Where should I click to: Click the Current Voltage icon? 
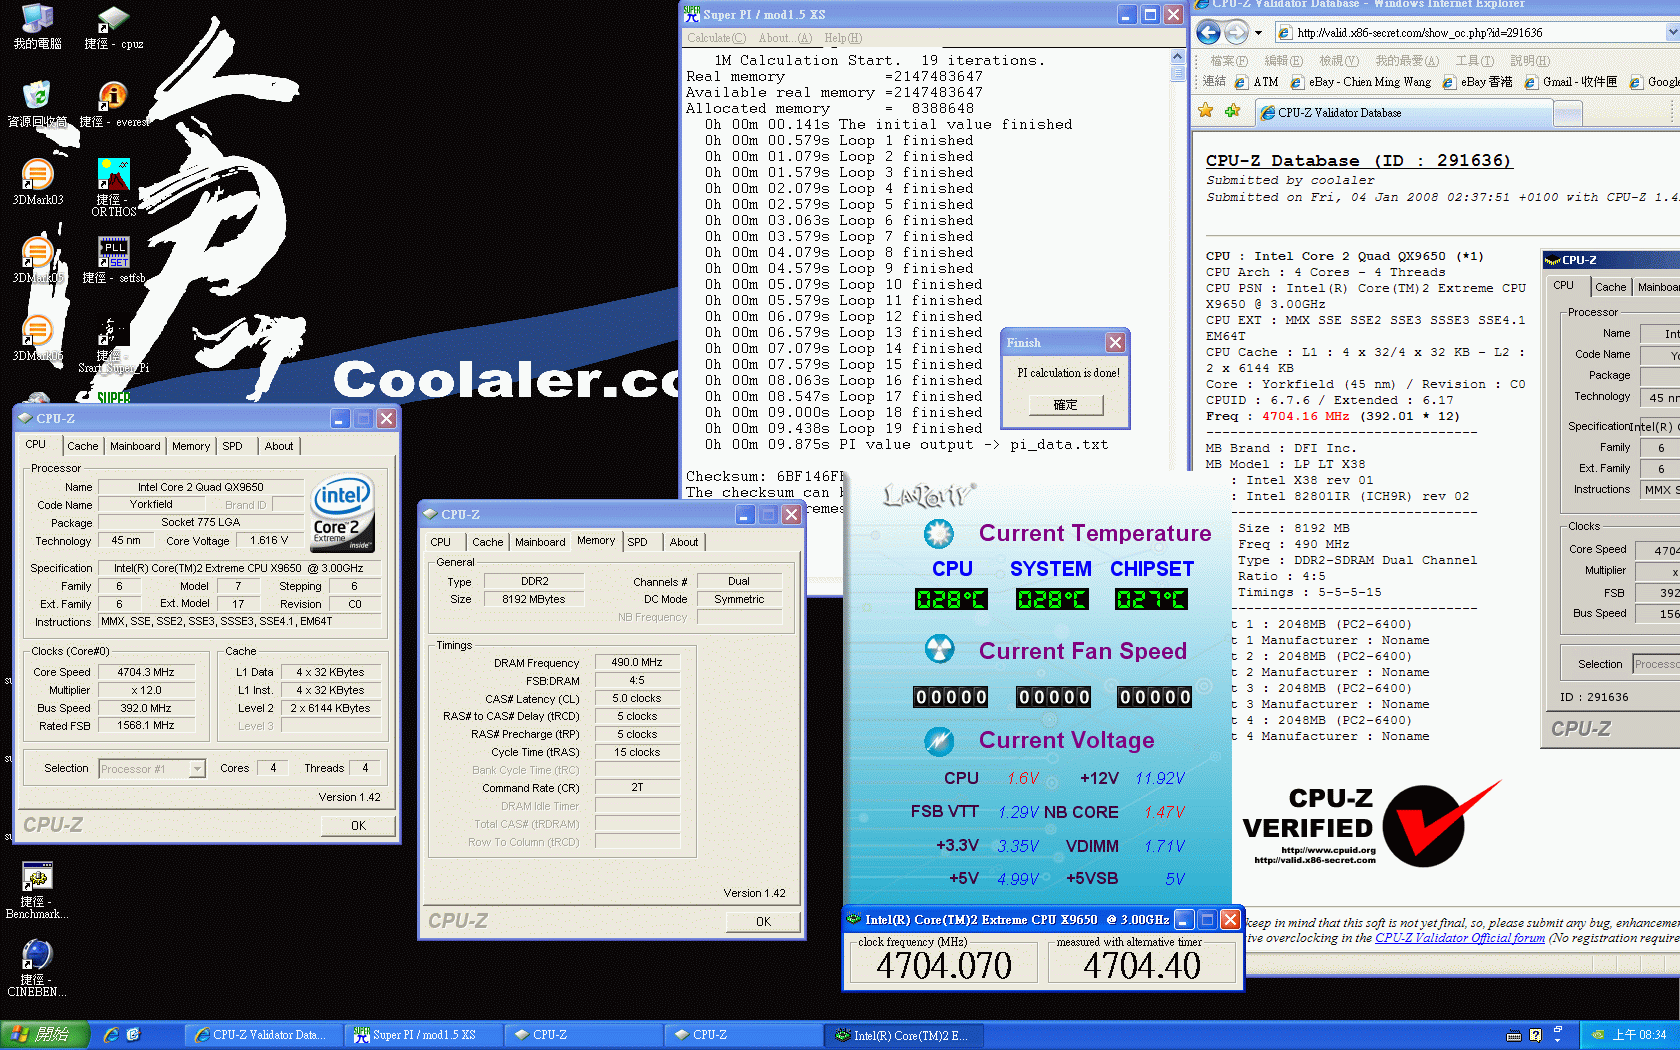(938, 740)
